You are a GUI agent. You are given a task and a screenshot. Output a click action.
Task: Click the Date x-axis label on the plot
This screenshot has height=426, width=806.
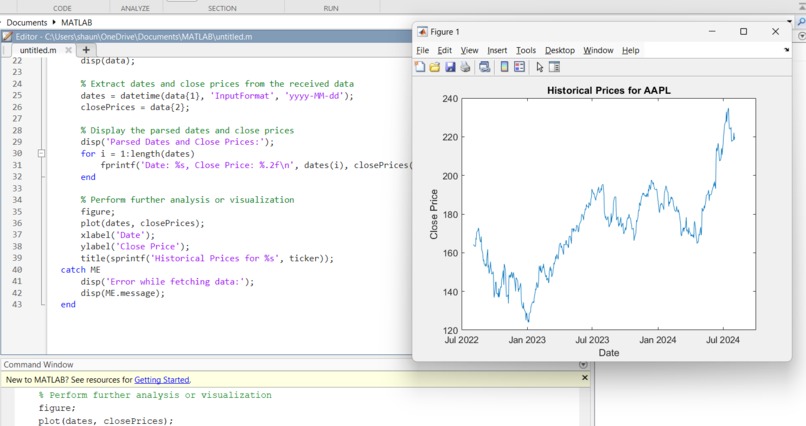point(609,353)
